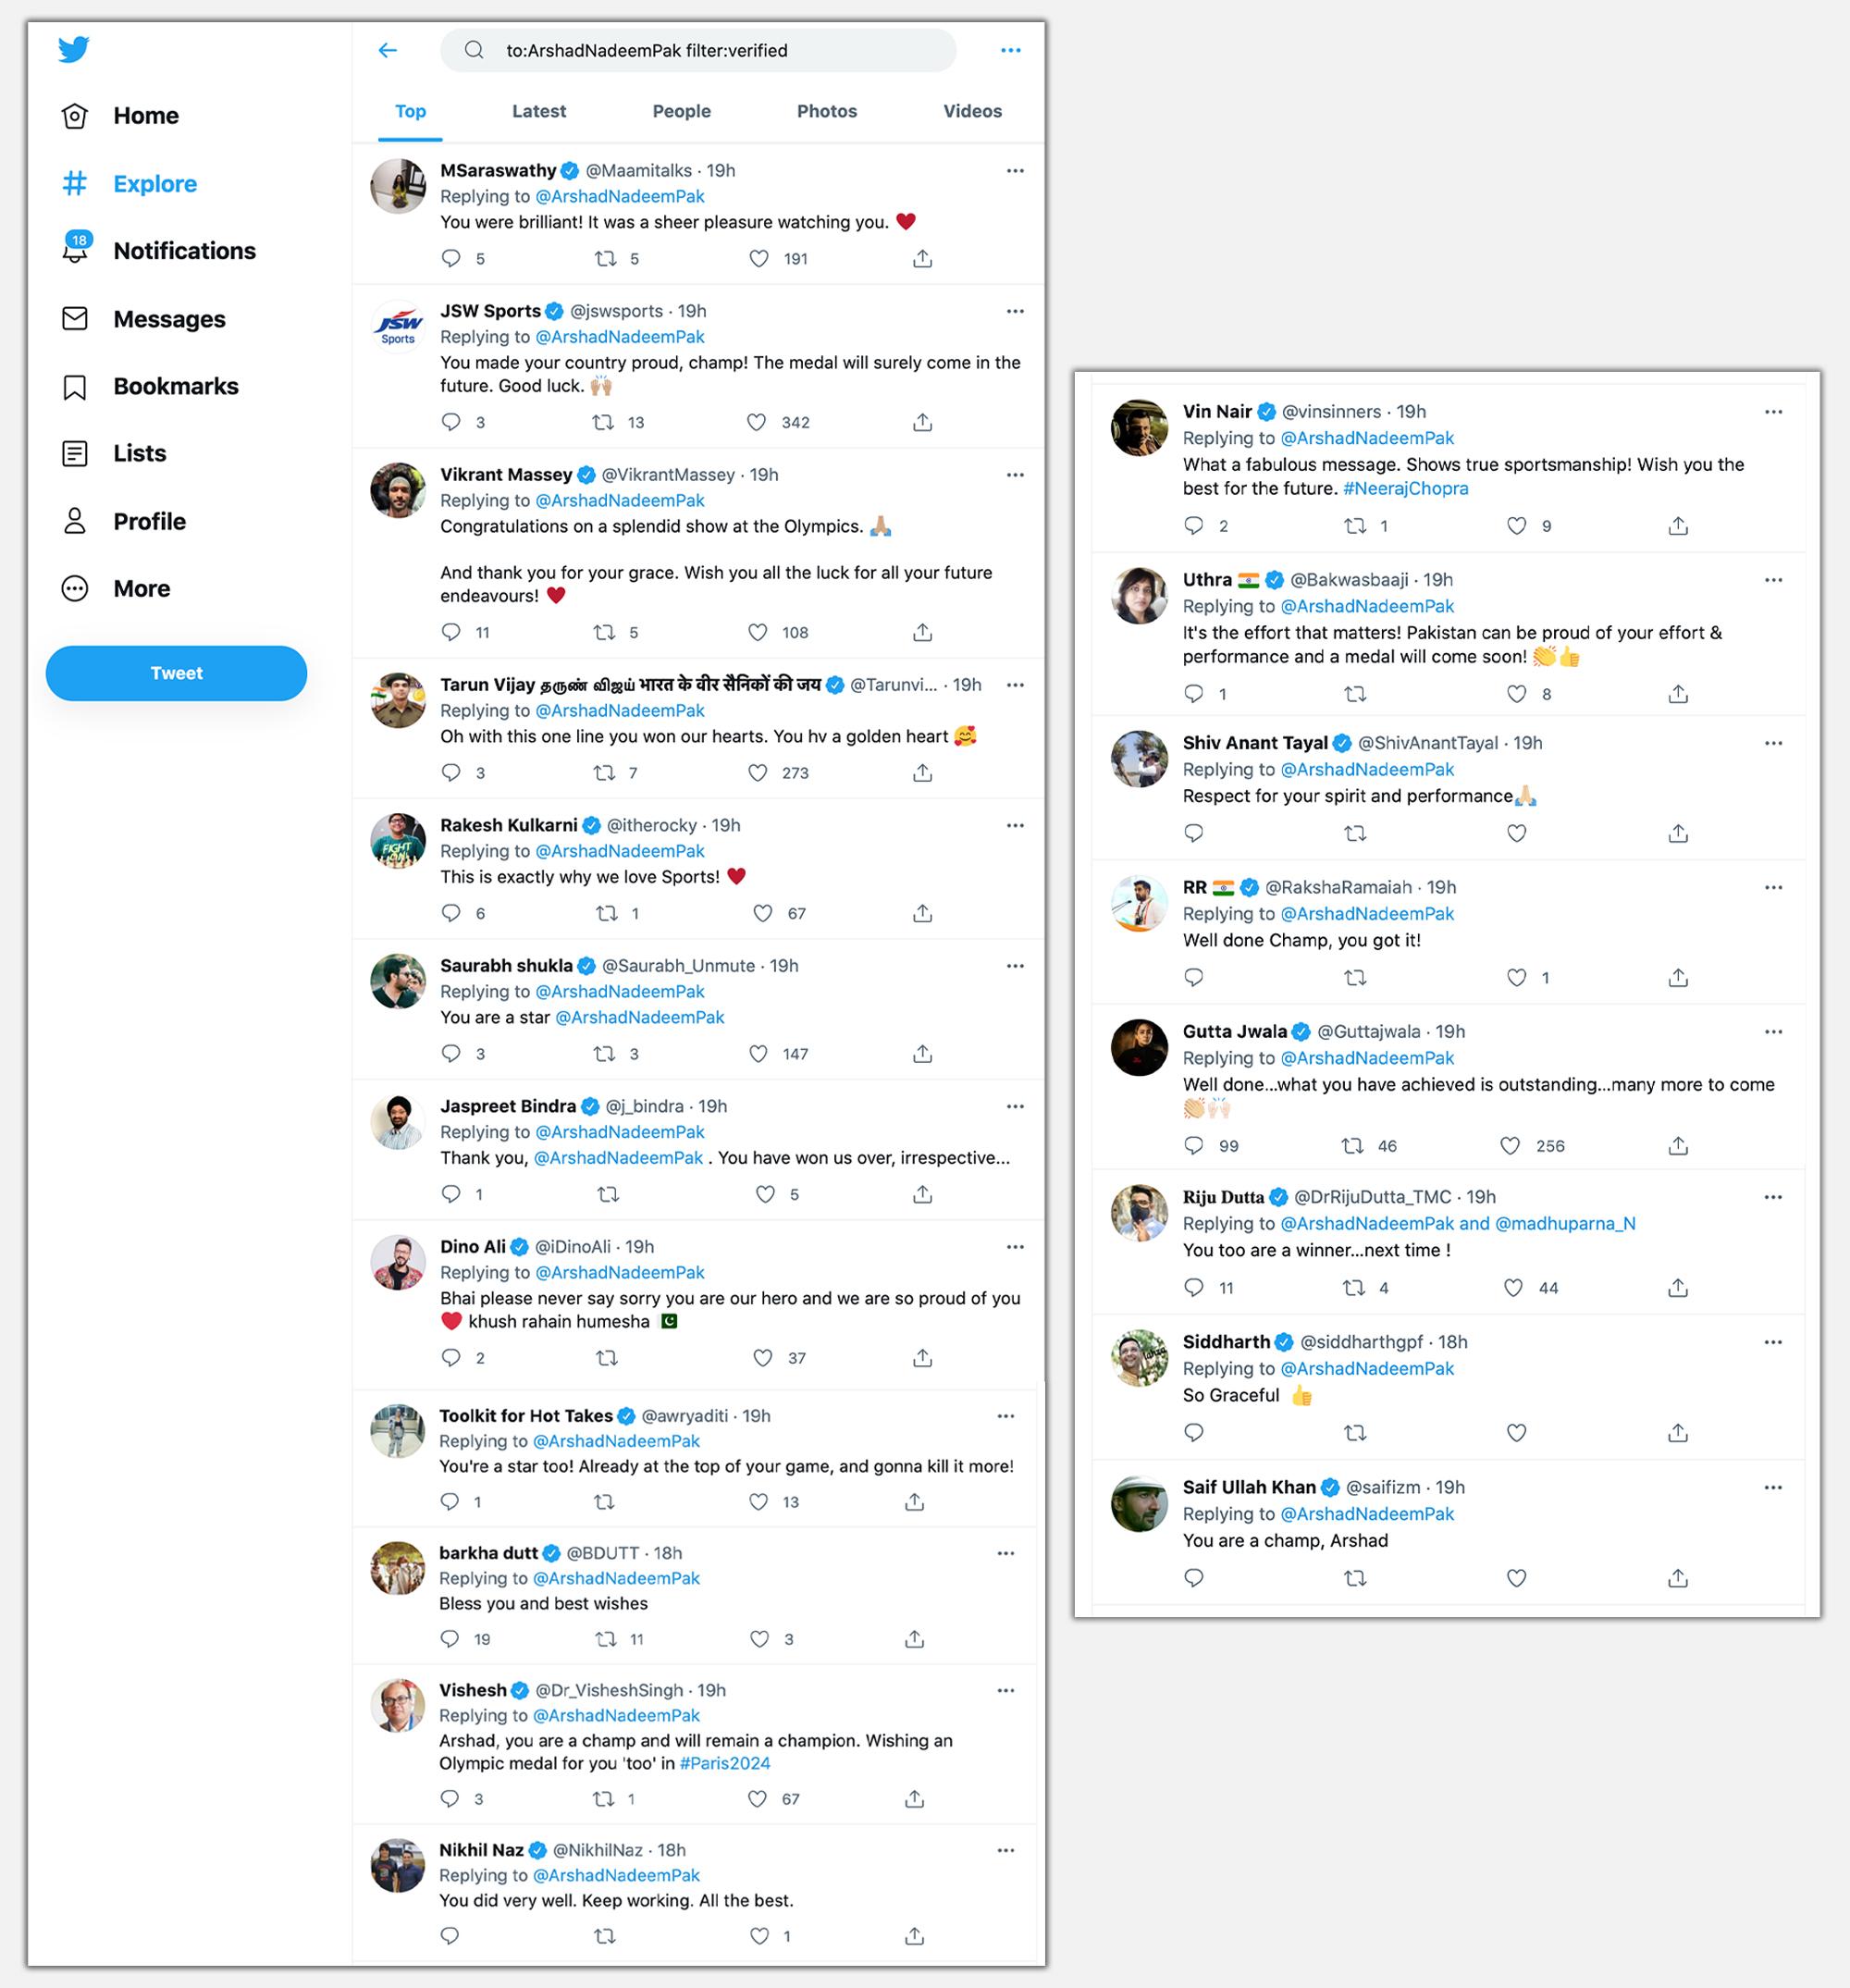Open the Lists sidebar icon
The width and height of the screenshot is (1850, 1988).
(x=75, y=454)
